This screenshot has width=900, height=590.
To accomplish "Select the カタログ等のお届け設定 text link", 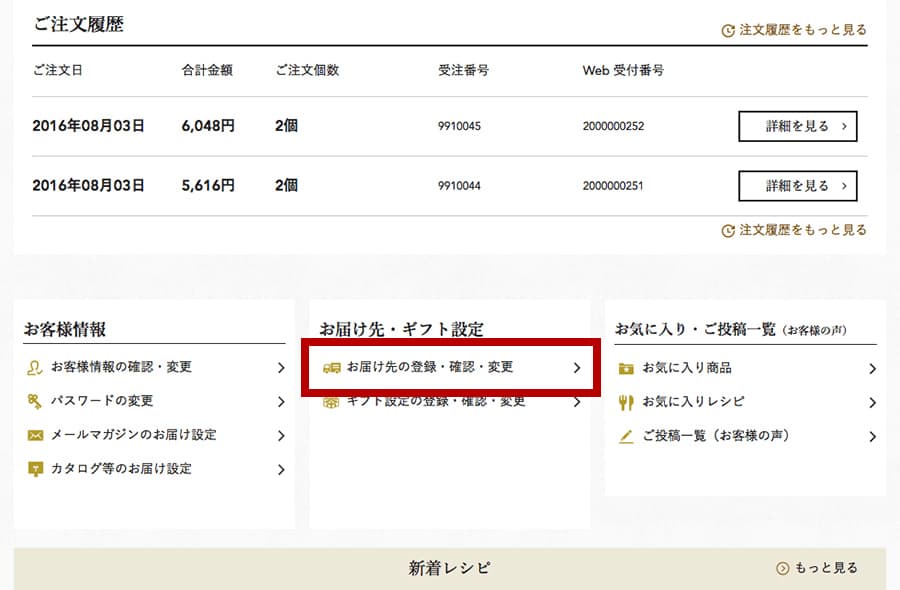I will (121, 469).
